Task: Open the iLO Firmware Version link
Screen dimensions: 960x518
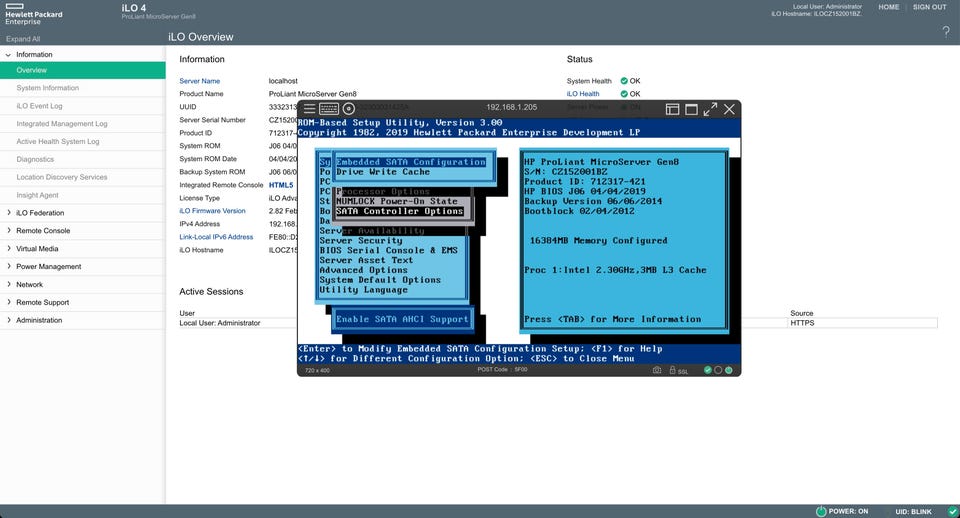Action: (x=212, y=211)
